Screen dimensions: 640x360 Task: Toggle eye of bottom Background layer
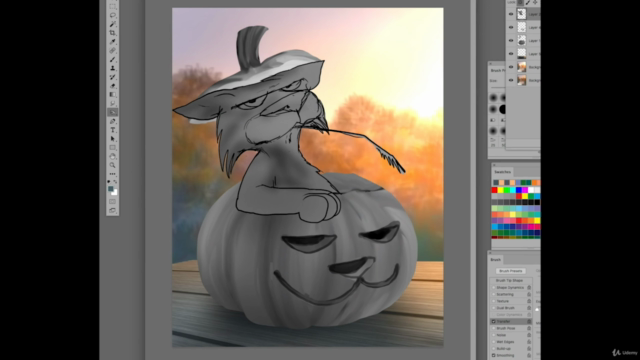[511, 80]
